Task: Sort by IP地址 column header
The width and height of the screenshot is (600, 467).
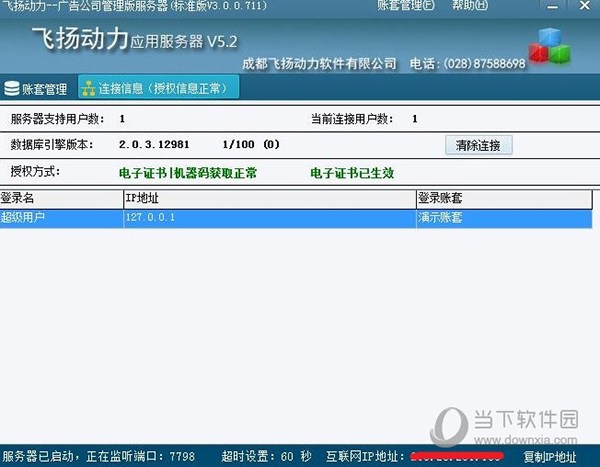Action: click(x=270, y=199)
